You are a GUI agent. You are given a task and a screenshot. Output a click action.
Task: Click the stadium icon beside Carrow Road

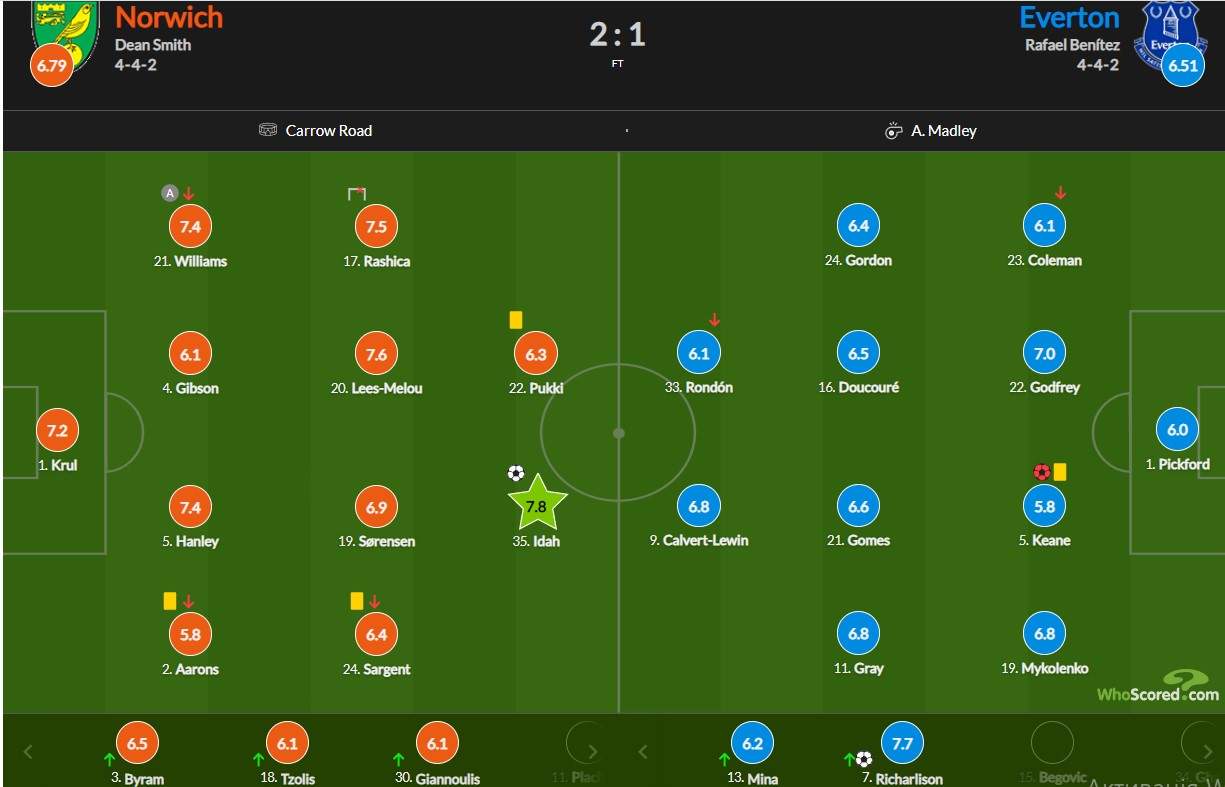point(268,130)
